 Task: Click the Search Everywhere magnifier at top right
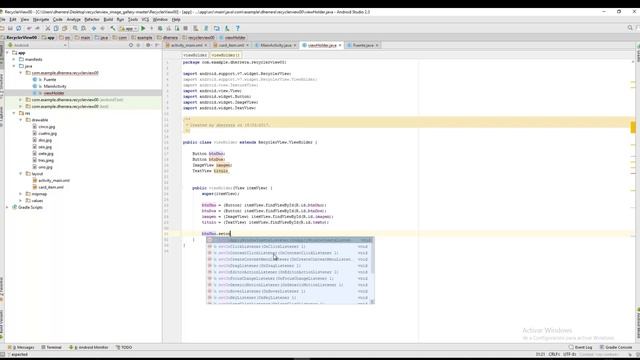point(630,28)
